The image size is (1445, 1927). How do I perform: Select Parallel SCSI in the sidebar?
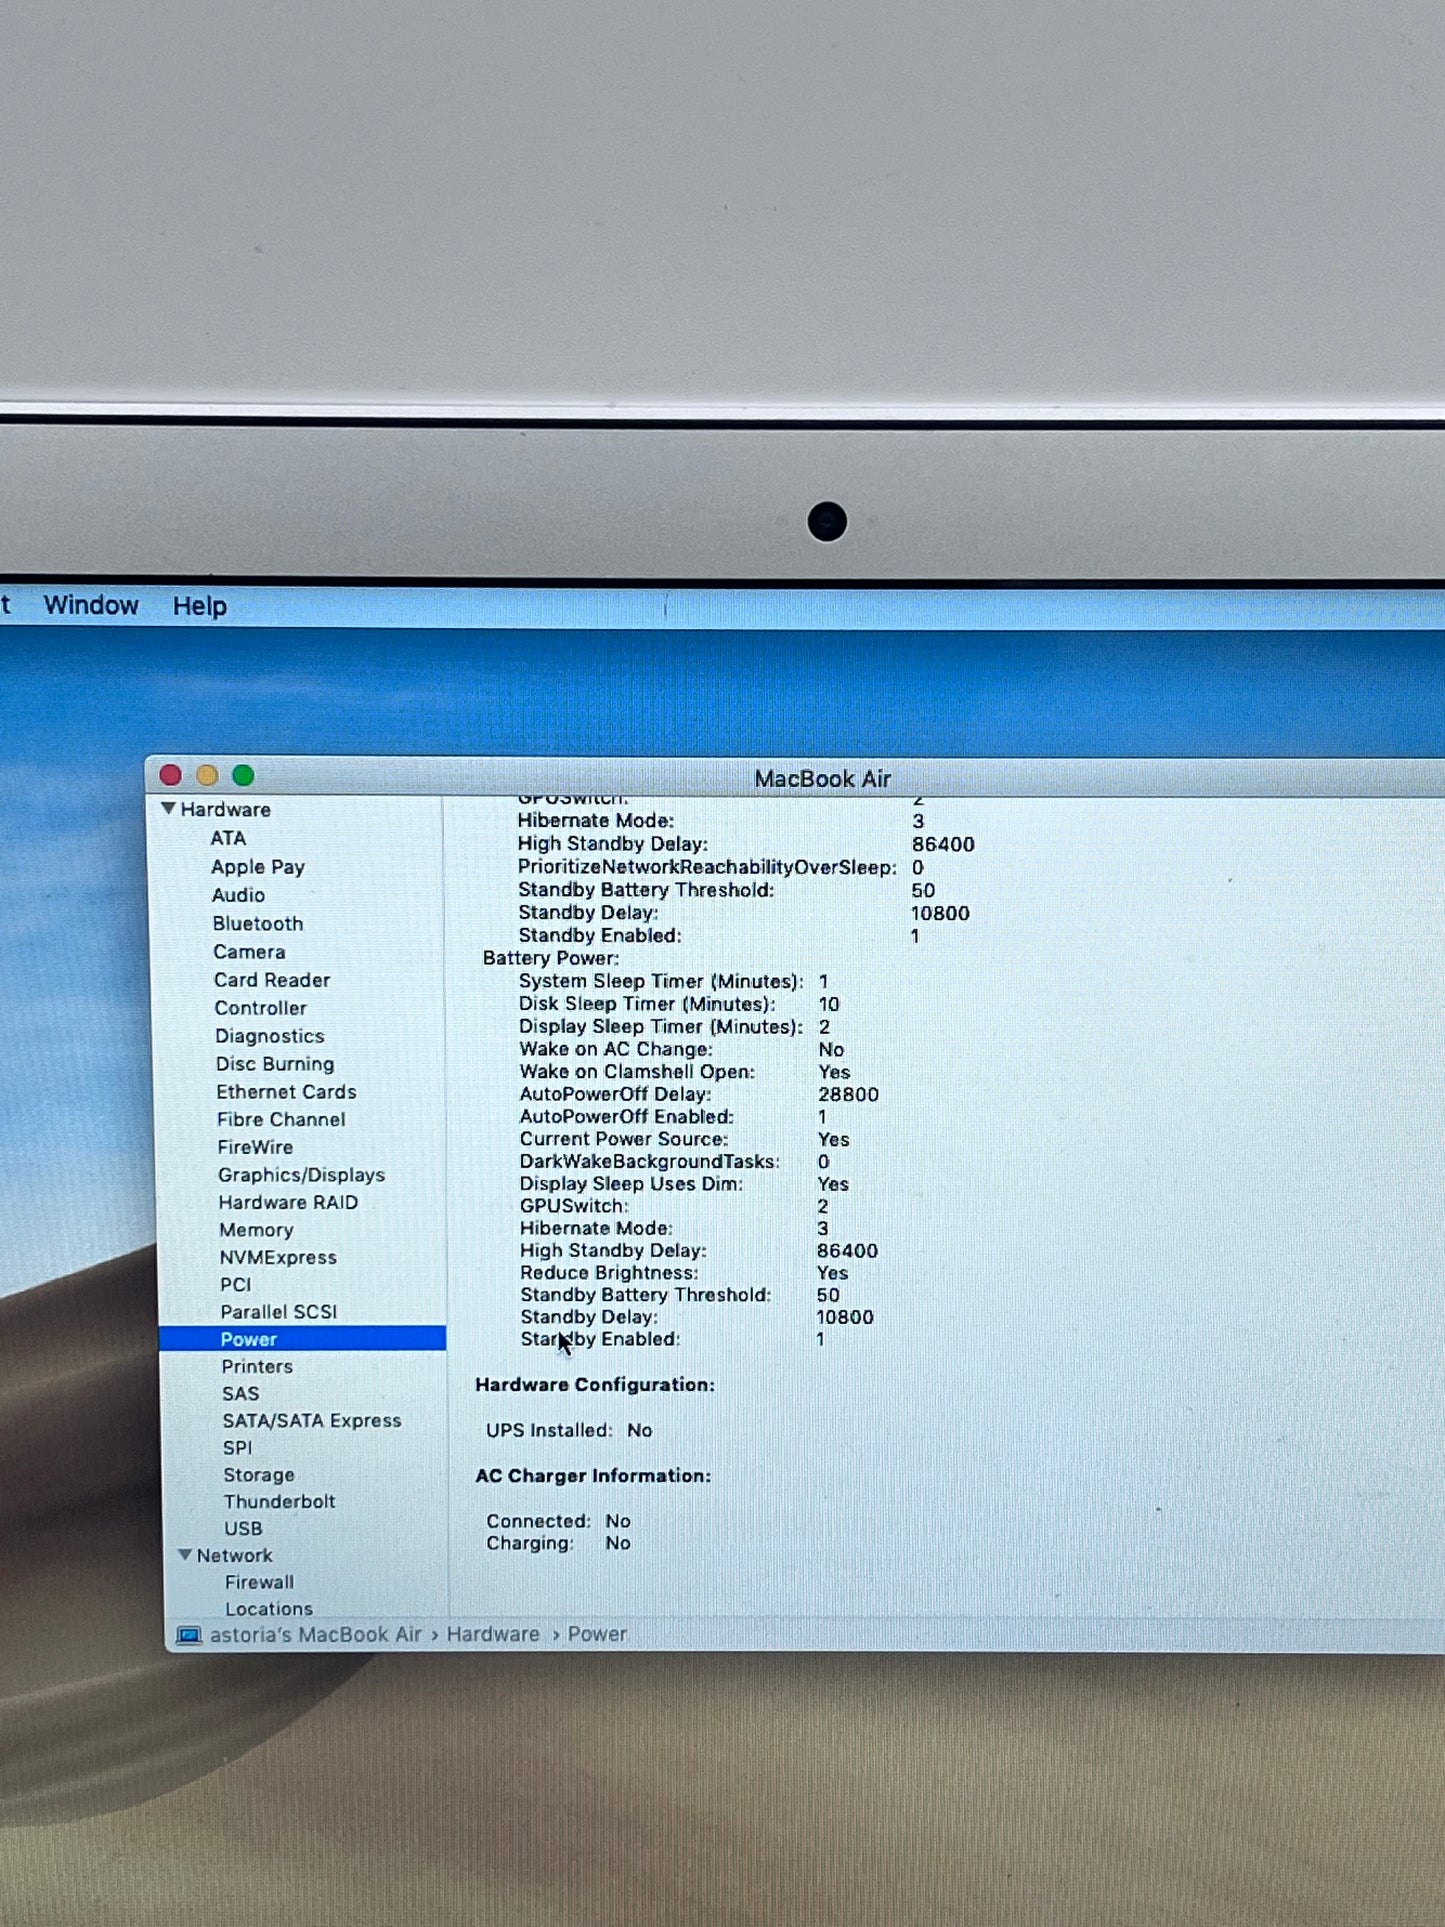coord(279,1311)
